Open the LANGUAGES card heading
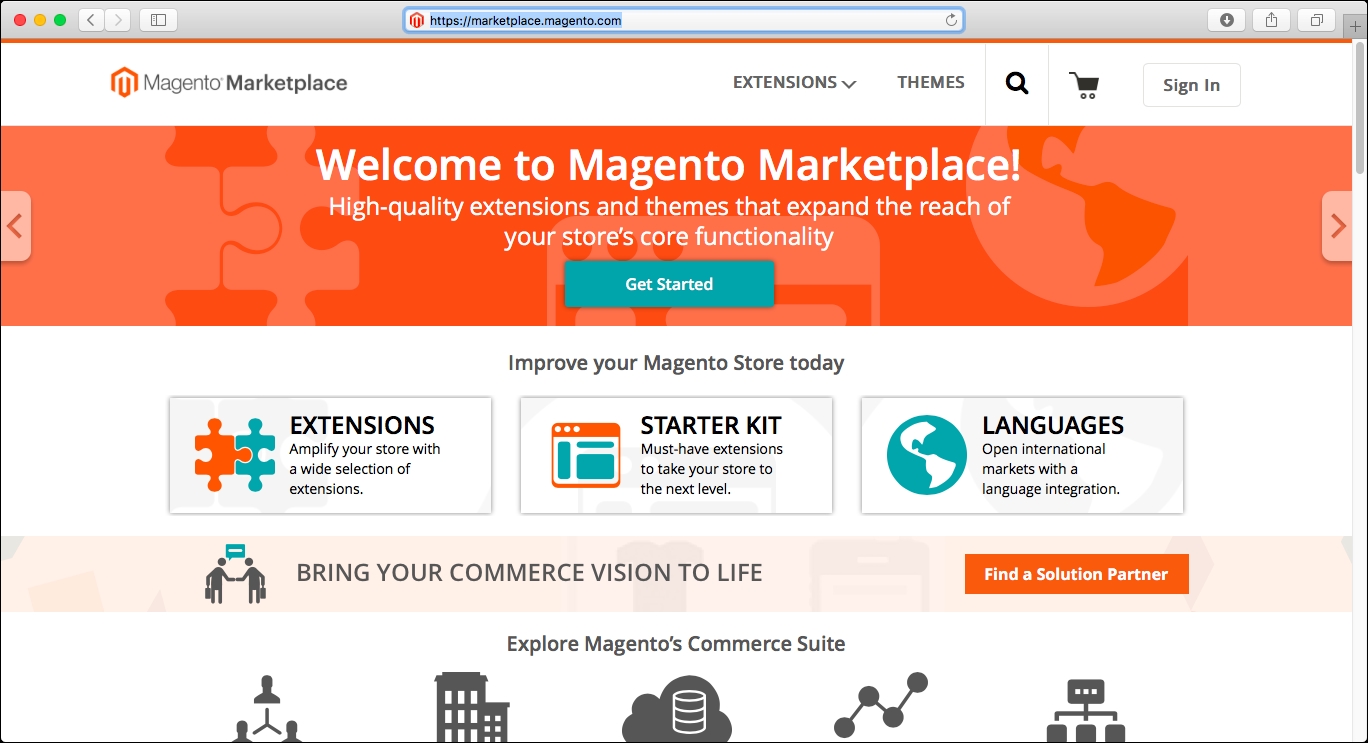Viewport: 1368px width, 743px height. (x=1053, y=425)
